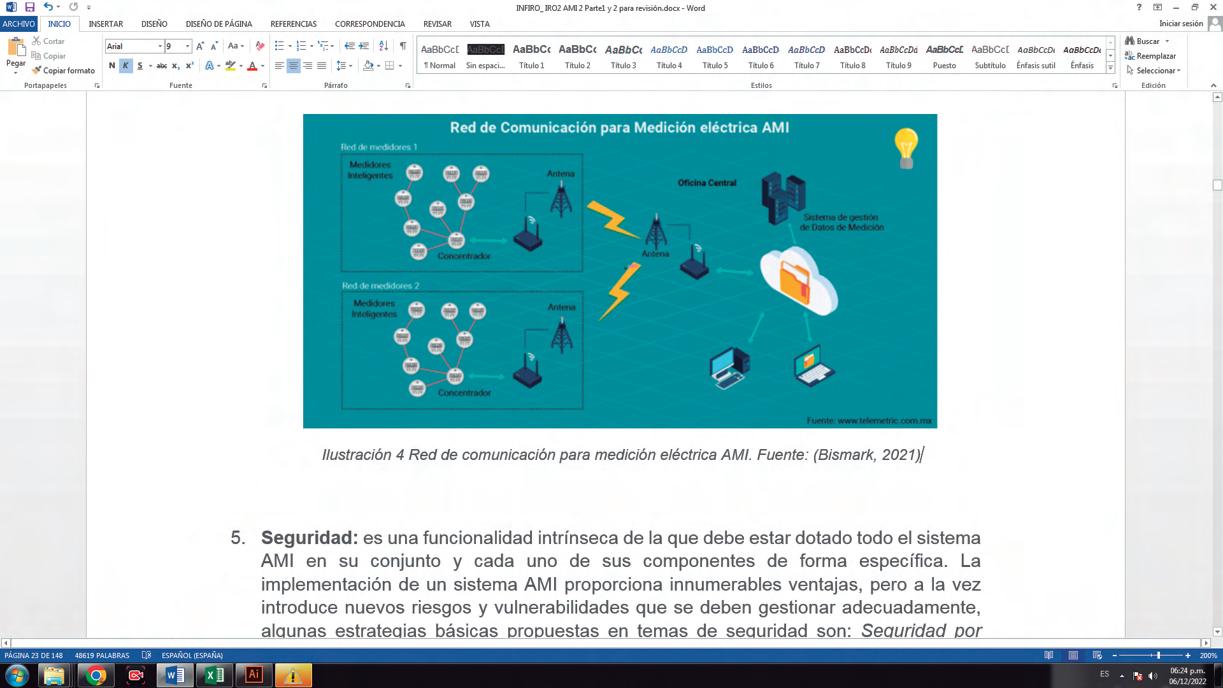Viewport: 1223px width, 688px height.
Task: Increase paragraph indent
Action: 364,46
